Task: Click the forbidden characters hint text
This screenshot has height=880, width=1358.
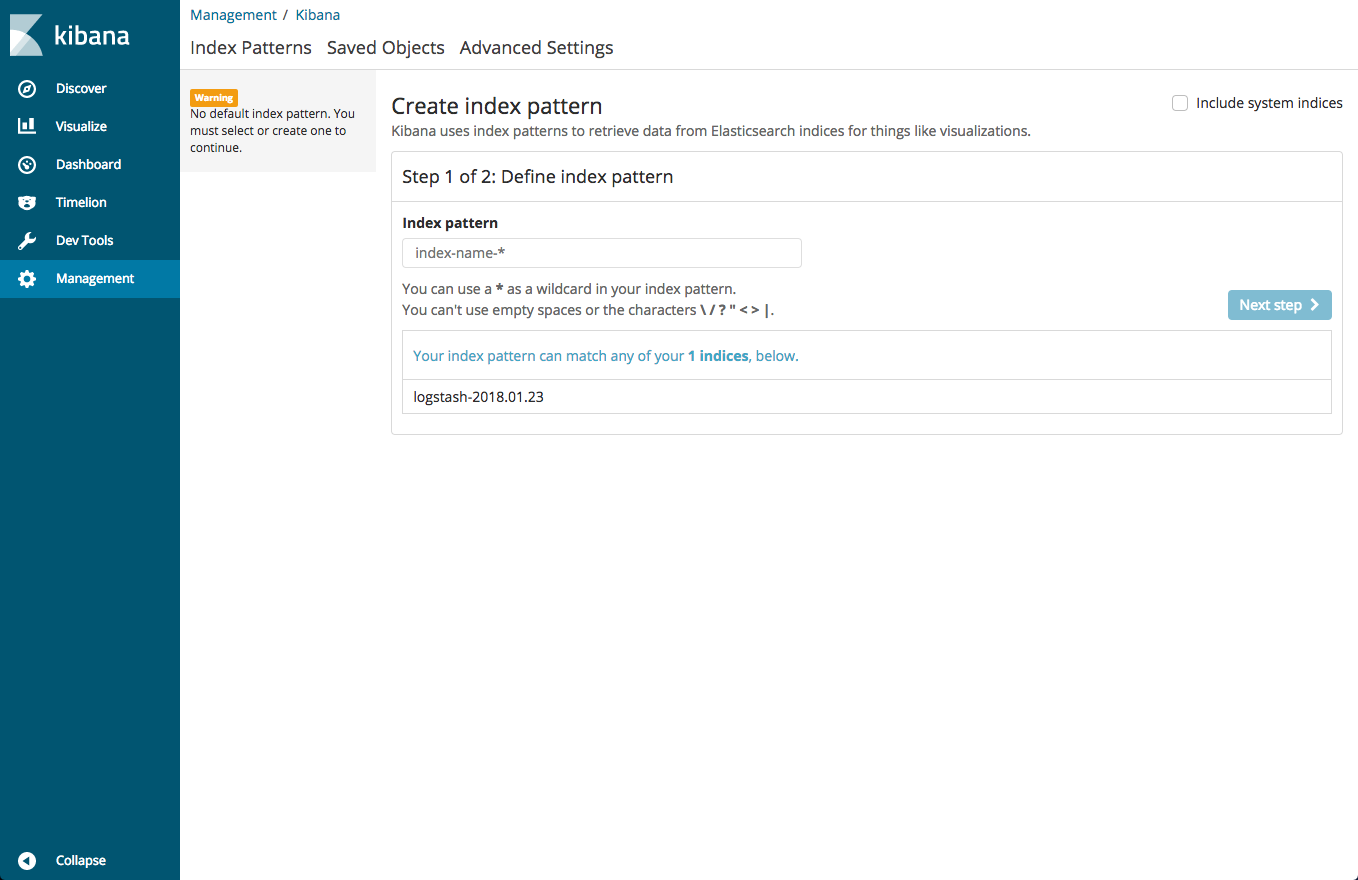Action: tap(588, 310)
